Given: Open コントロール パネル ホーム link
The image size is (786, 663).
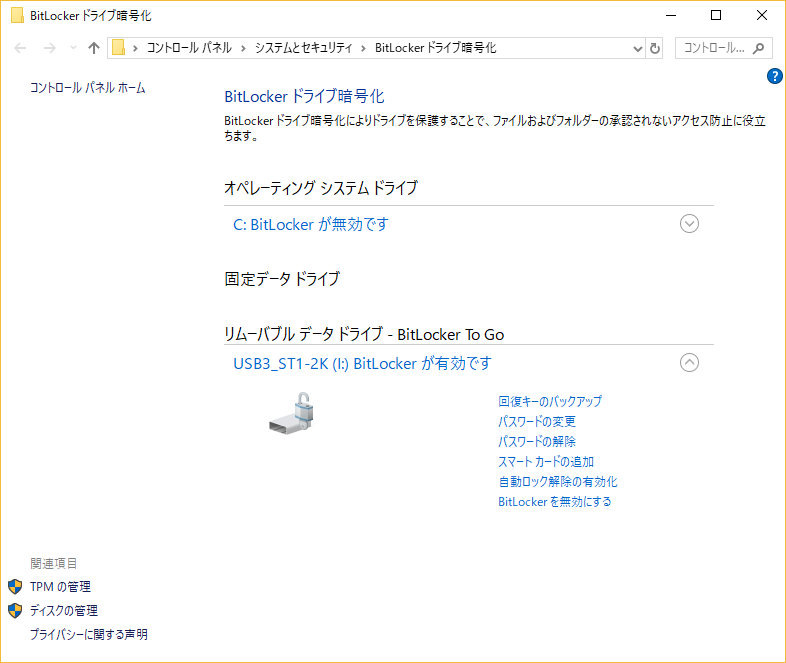Looking at the screenshot, I should click(88, 88).
